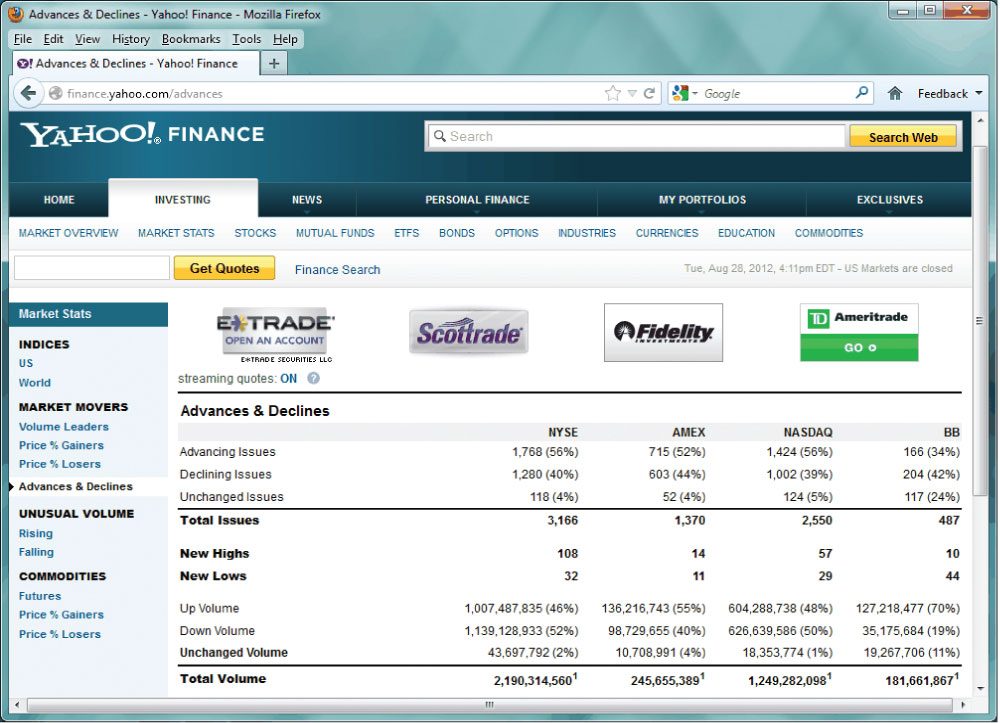Click the EDUCATION sub-navigation link
The width and height of the screenshot is (1000, 723).
(x=746, y=233)
